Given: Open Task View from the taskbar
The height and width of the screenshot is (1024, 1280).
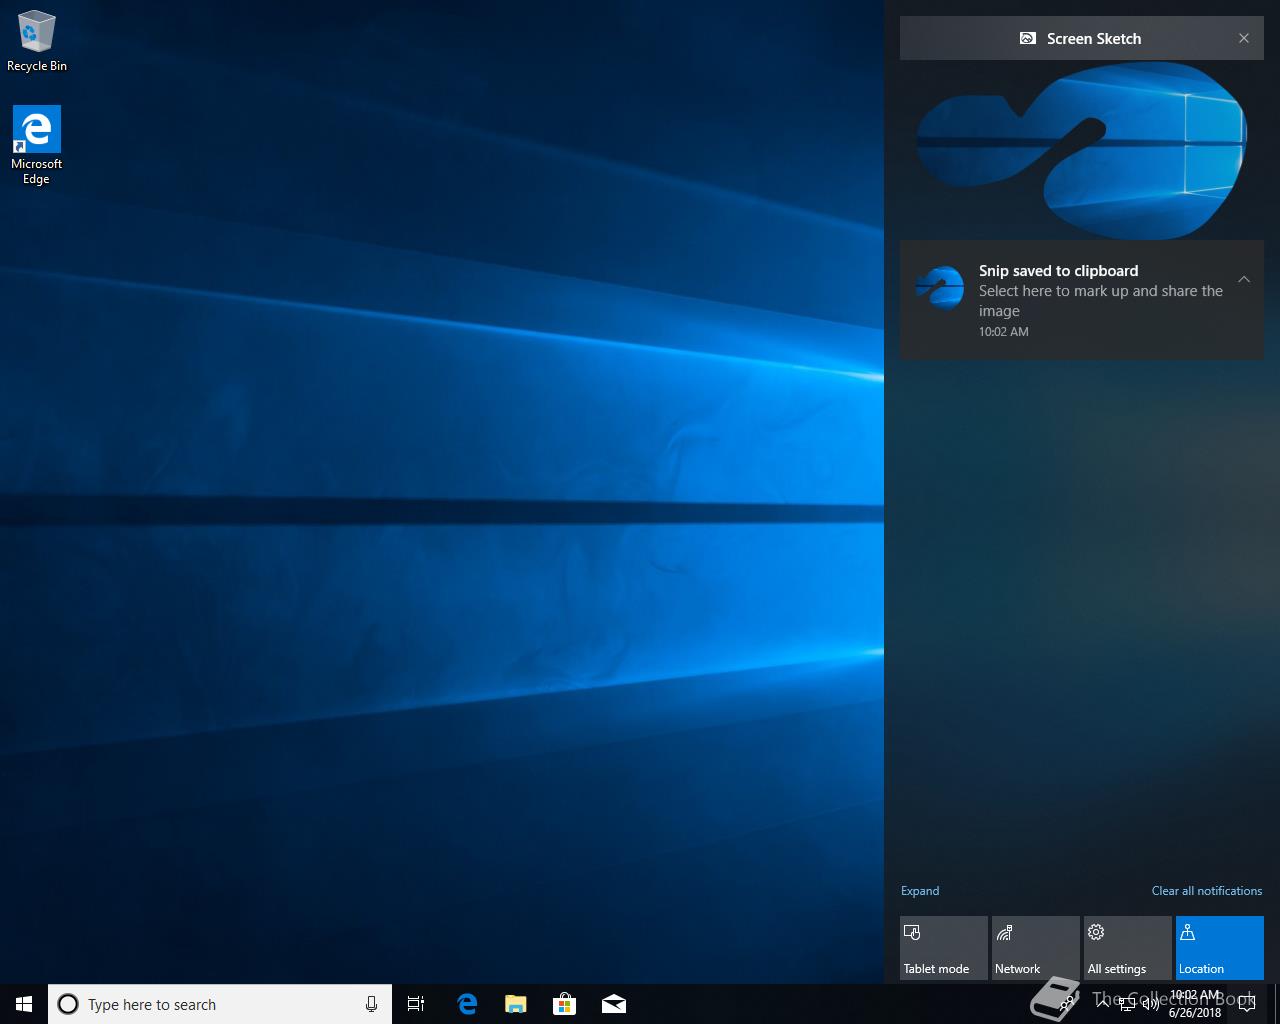Looking at the screenshot, I should pyautogui.click(x=416, y=1004).
